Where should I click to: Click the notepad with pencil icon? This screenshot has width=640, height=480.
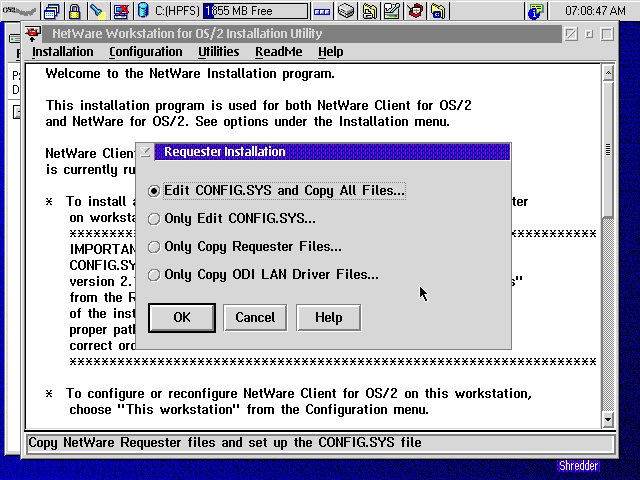point(392,11)
